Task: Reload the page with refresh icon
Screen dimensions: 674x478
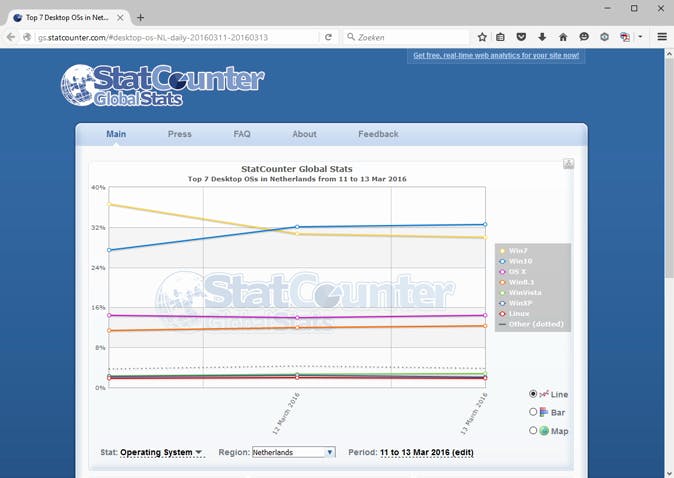Action: [328, 37]
